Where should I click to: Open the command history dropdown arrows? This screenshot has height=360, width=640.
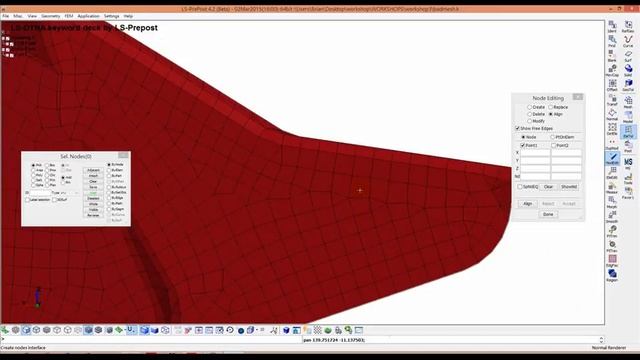601,340
